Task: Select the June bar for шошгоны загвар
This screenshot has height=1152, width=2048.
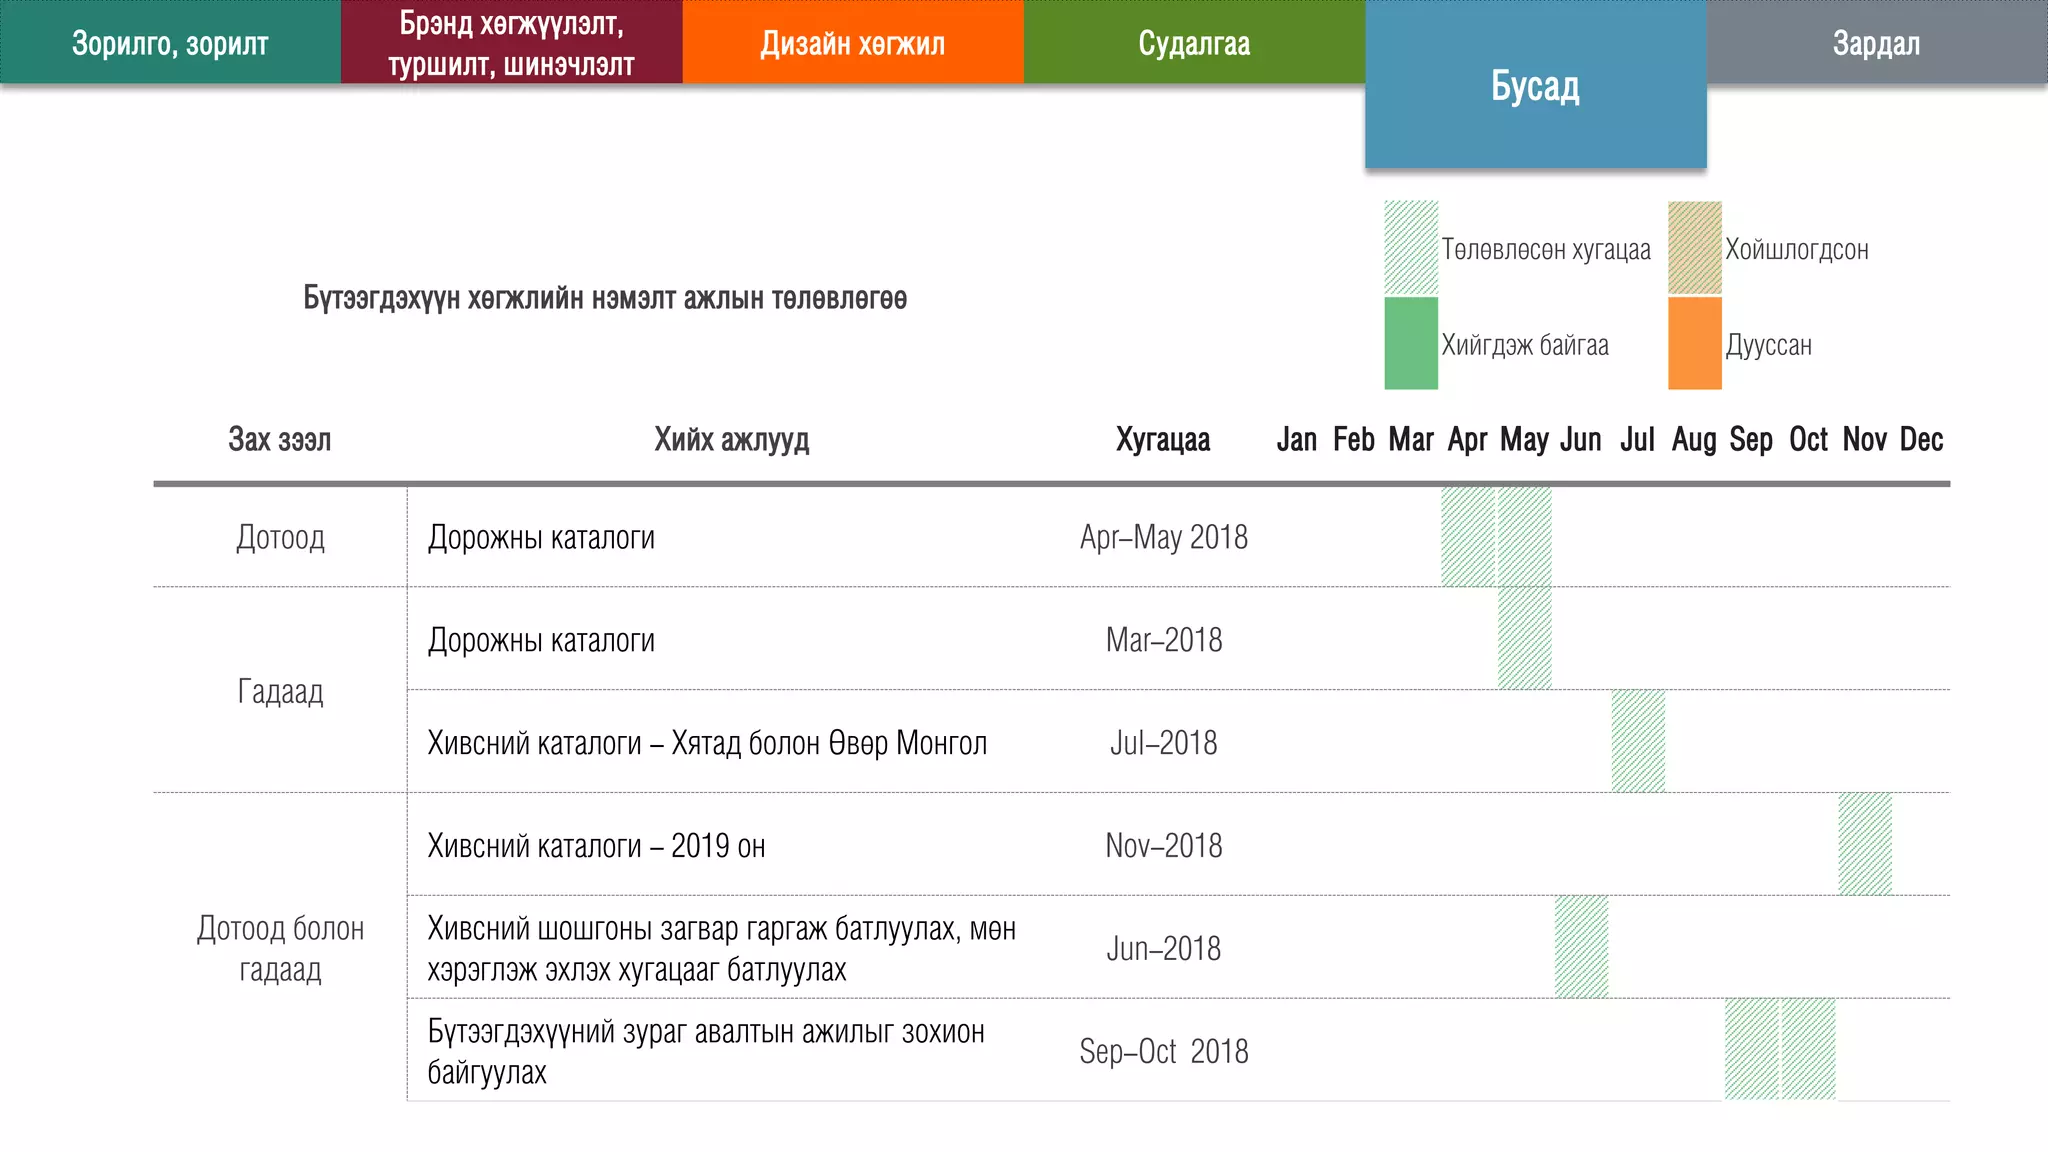Action: click(1581, 948)
